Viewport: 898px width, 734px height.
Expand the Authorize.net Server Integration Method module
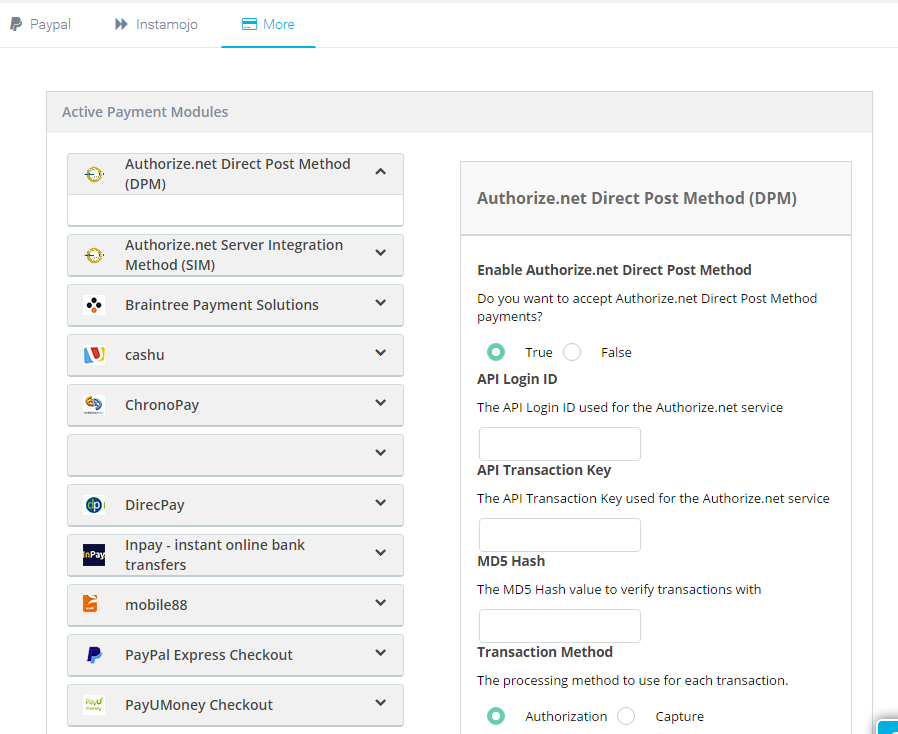[x=380, y=252]
